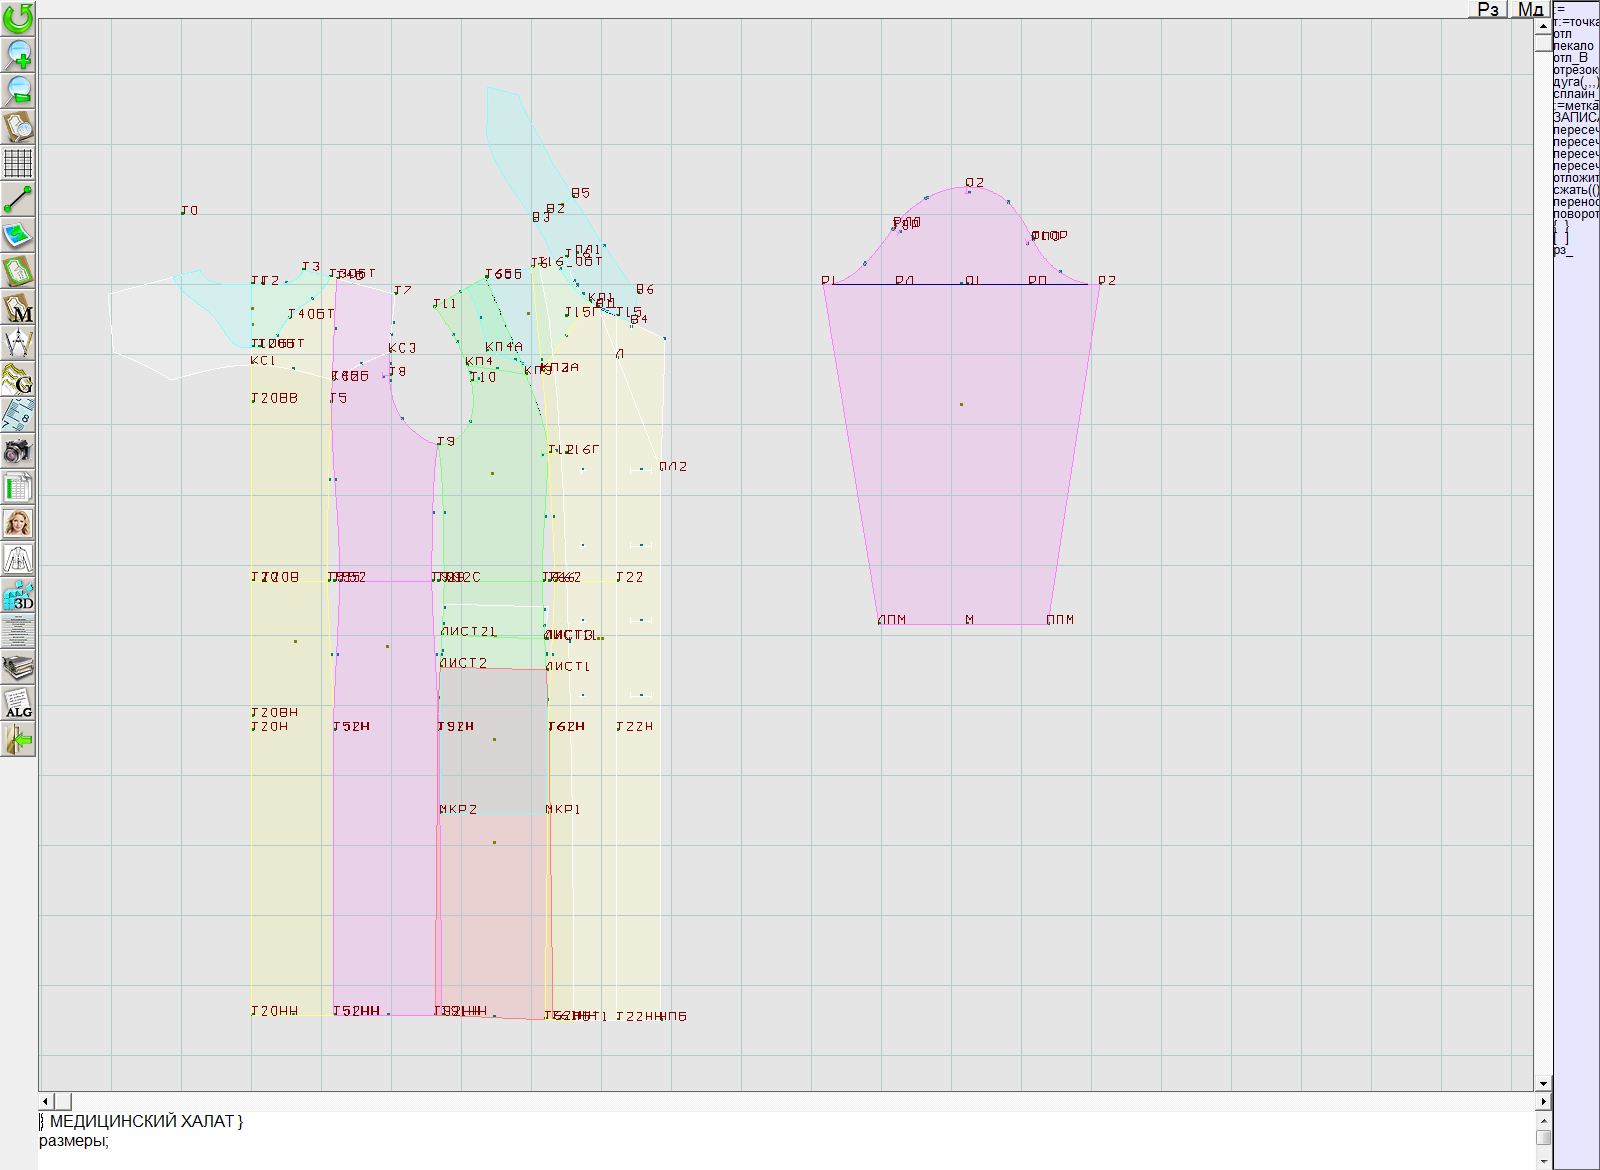Open the ALG algorithm document
Viewport: 1600px width, 1170px height.
coord(18,703)
